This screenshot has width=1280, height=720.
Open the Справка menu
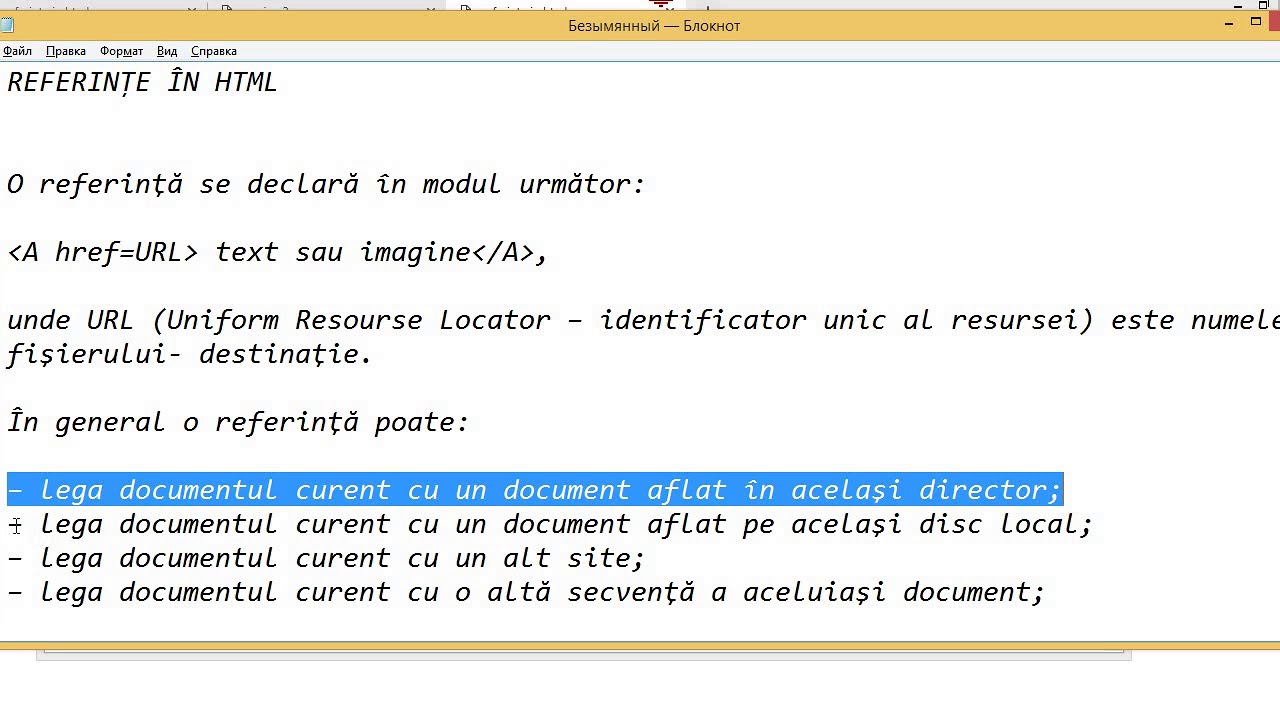pyautogui.click(x=214, y=51)
